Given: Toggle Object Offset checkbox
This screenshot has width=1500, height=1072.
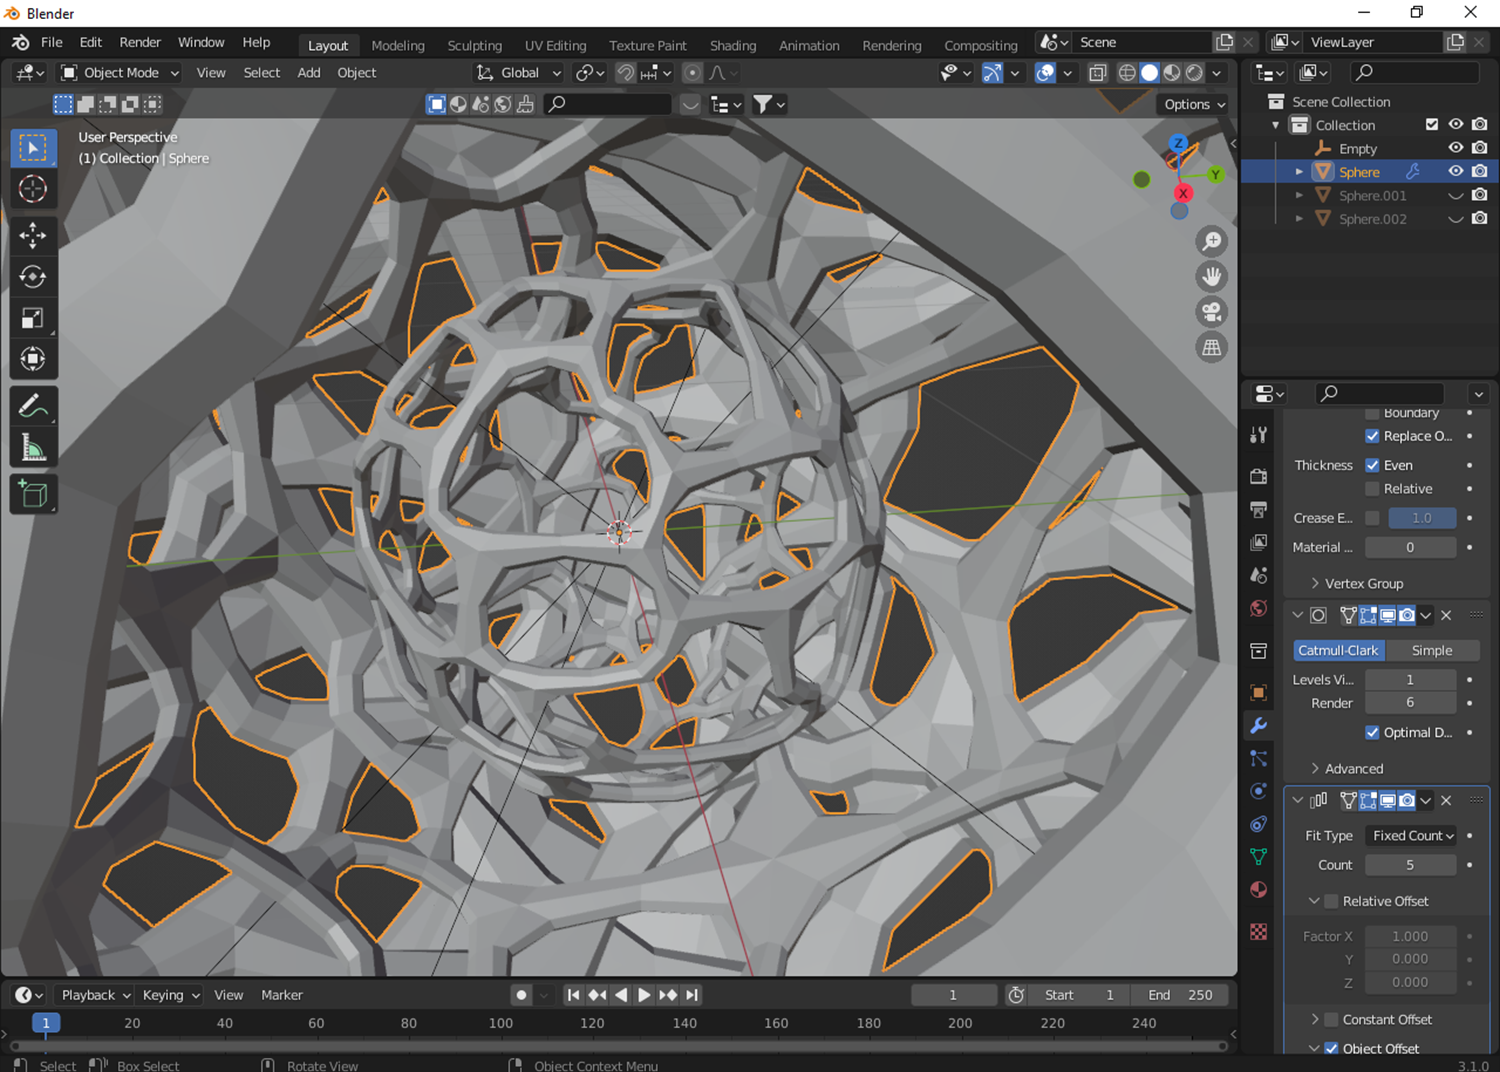Looking at the screenshot, I should 1331,1048.
